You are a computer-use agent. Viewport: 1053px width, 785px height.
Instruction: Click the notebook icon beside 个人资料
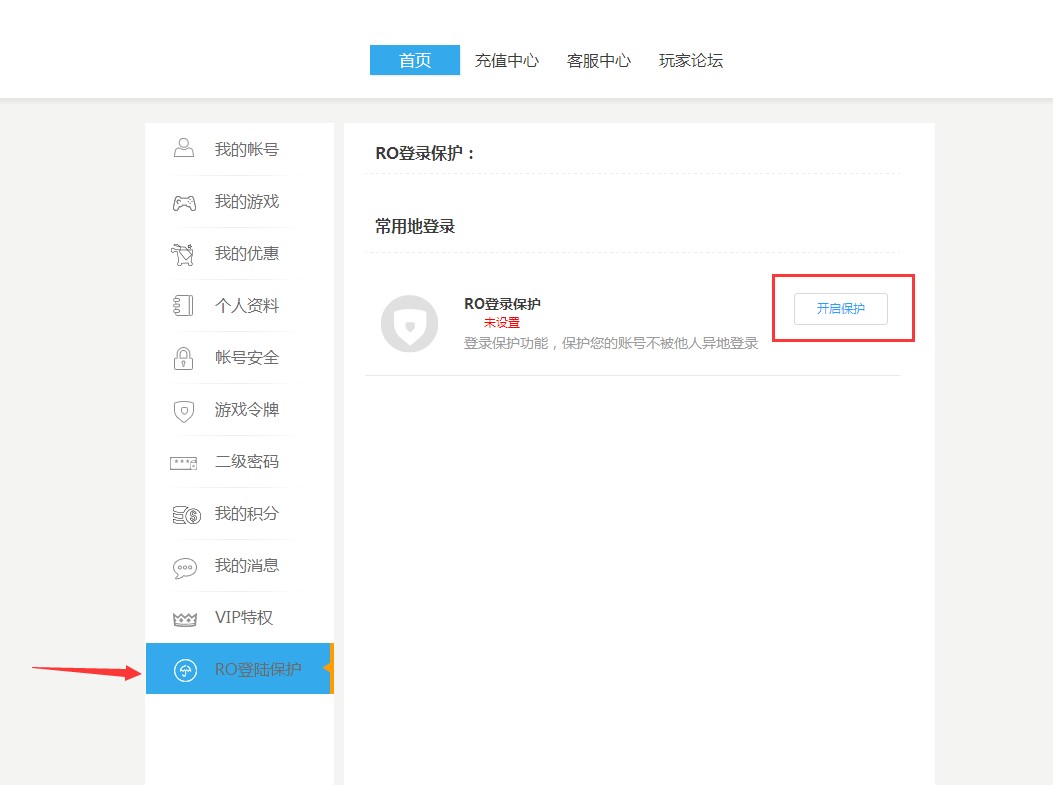coord(183,306)
